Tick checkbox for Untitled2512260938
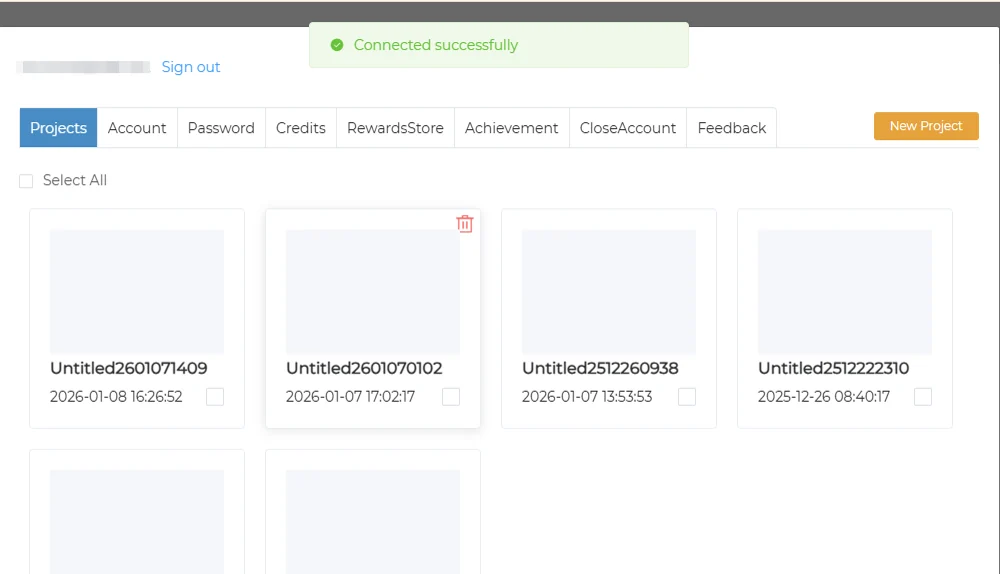Viewport: 1000px width, 574px height. (687, 397)
